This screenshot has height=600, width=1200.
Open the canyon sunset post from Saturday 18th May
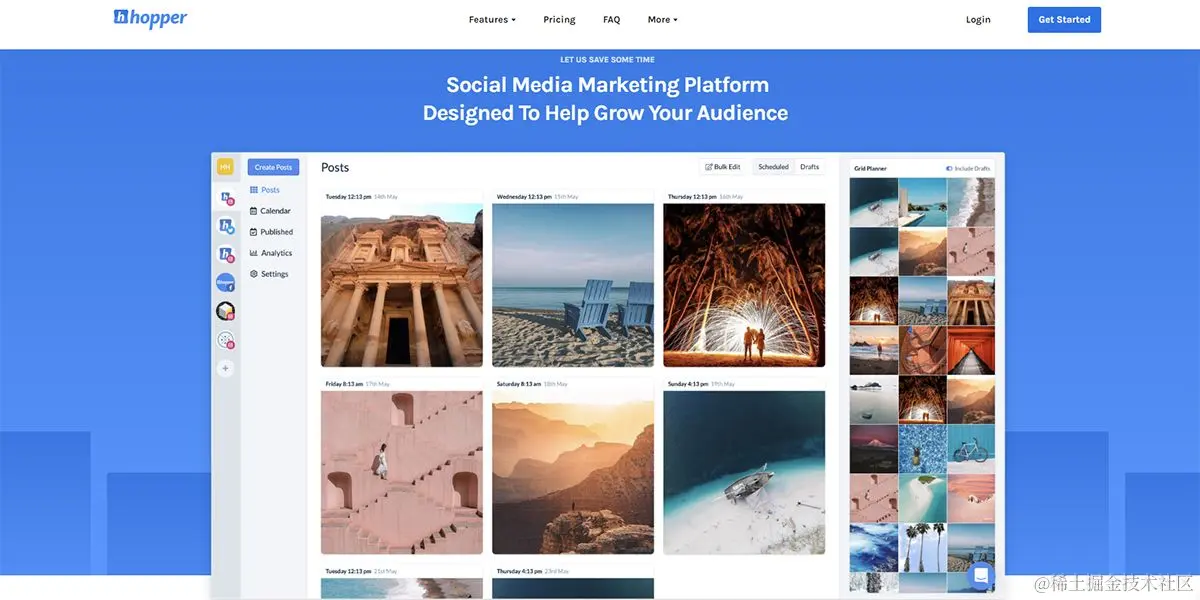[x=573, y=472]
